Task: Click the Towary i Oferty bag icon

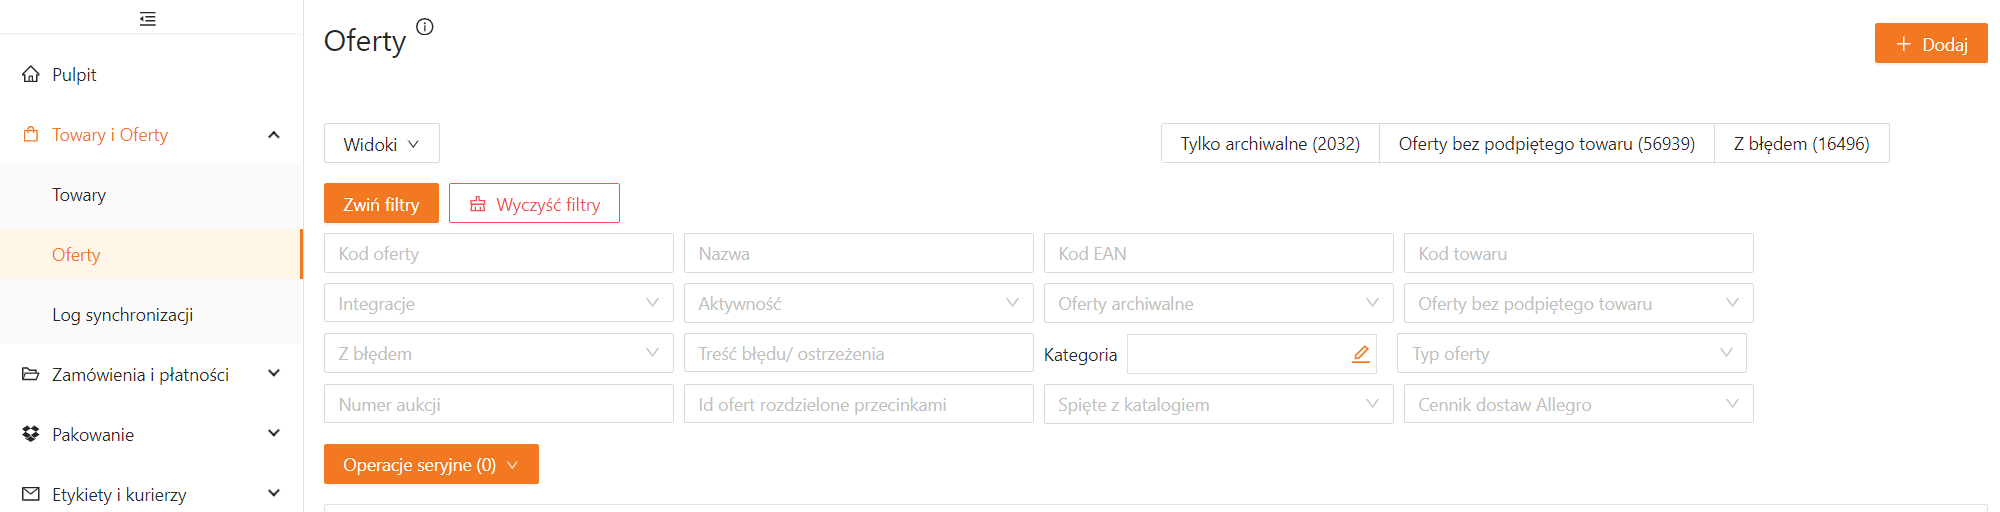Action: tap(31, 134)
